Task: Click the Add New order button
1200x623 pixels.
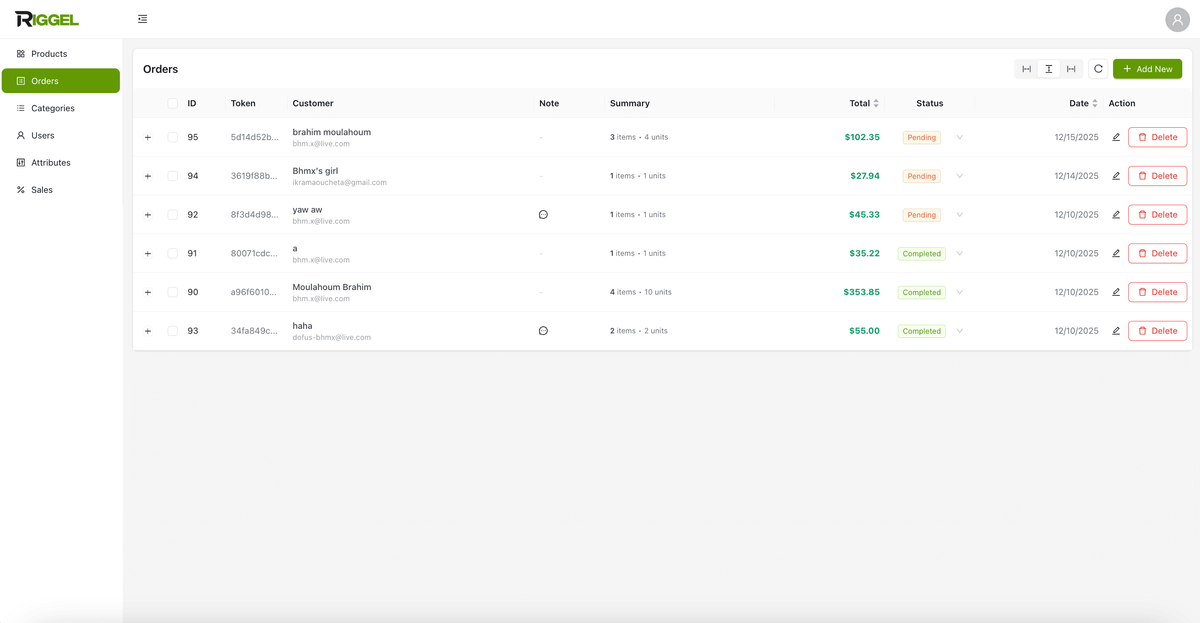Action: click(1147, 68)
